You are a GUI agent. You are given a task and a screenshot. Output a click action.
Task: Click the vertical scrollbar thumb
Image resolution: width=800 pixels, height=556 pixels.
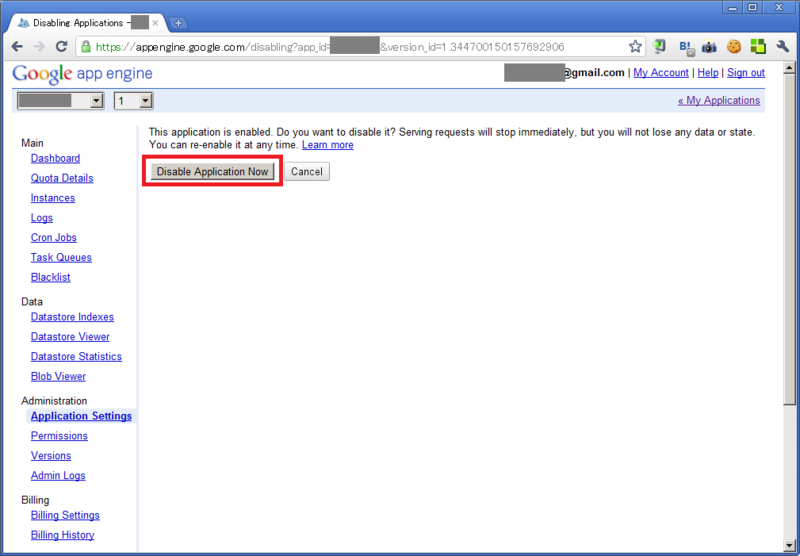coord(789,240)
